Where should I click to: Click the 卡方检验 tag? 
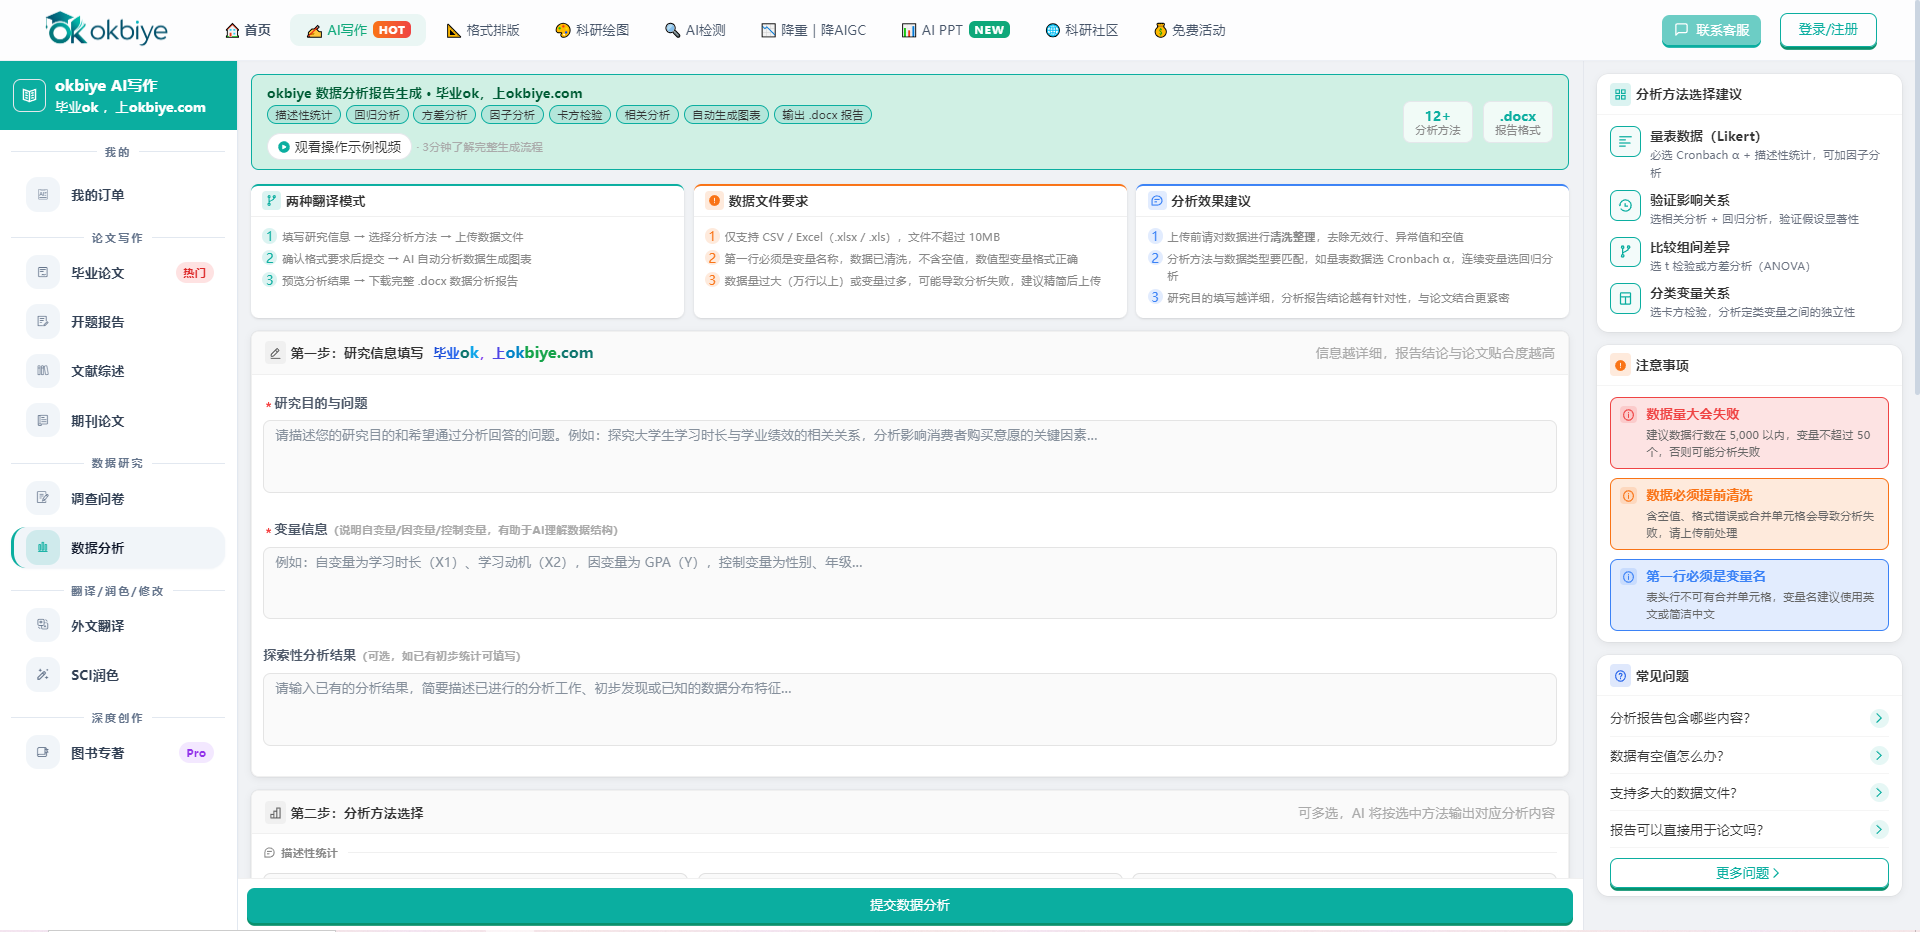[580, 115]
